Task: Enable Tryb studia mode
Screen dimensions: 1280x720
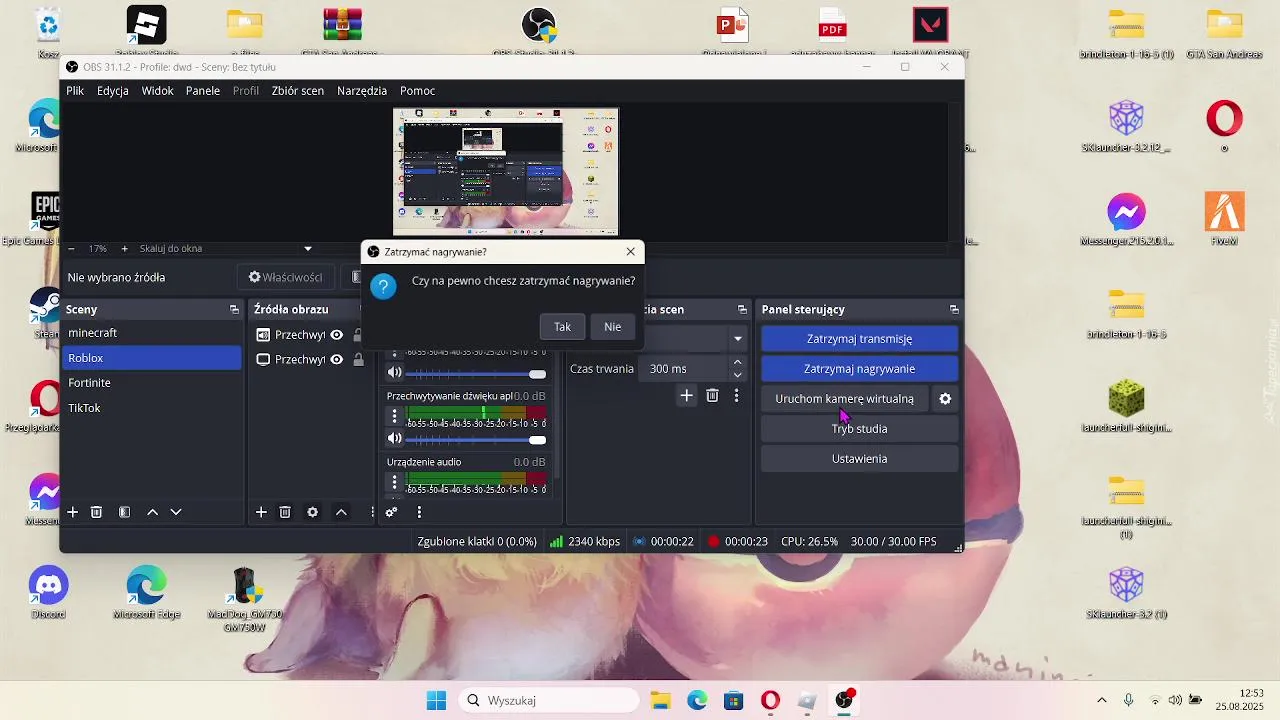Action: [x=859, y=429]
